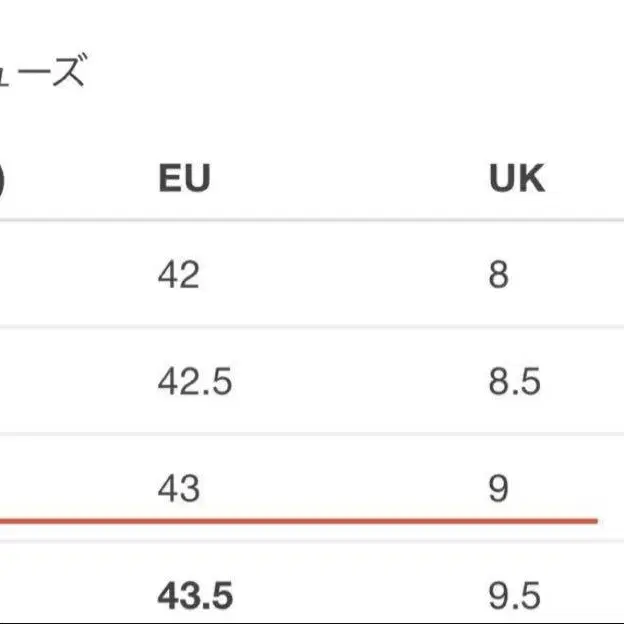
Task: Click the EU column header
Action: pyautogui.click(x=184, y=178)
